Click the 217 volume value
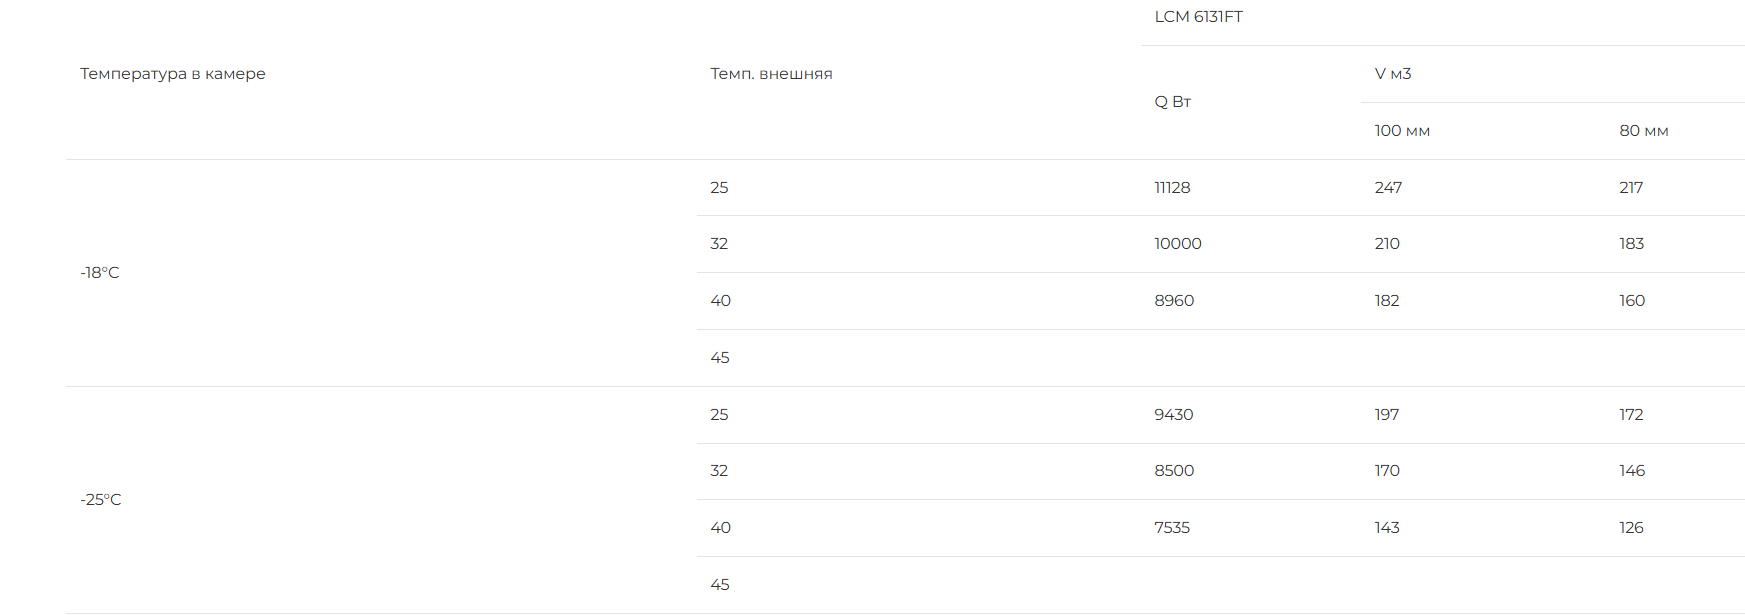This screenshot has height=615, width=1745. point(1631,188)
